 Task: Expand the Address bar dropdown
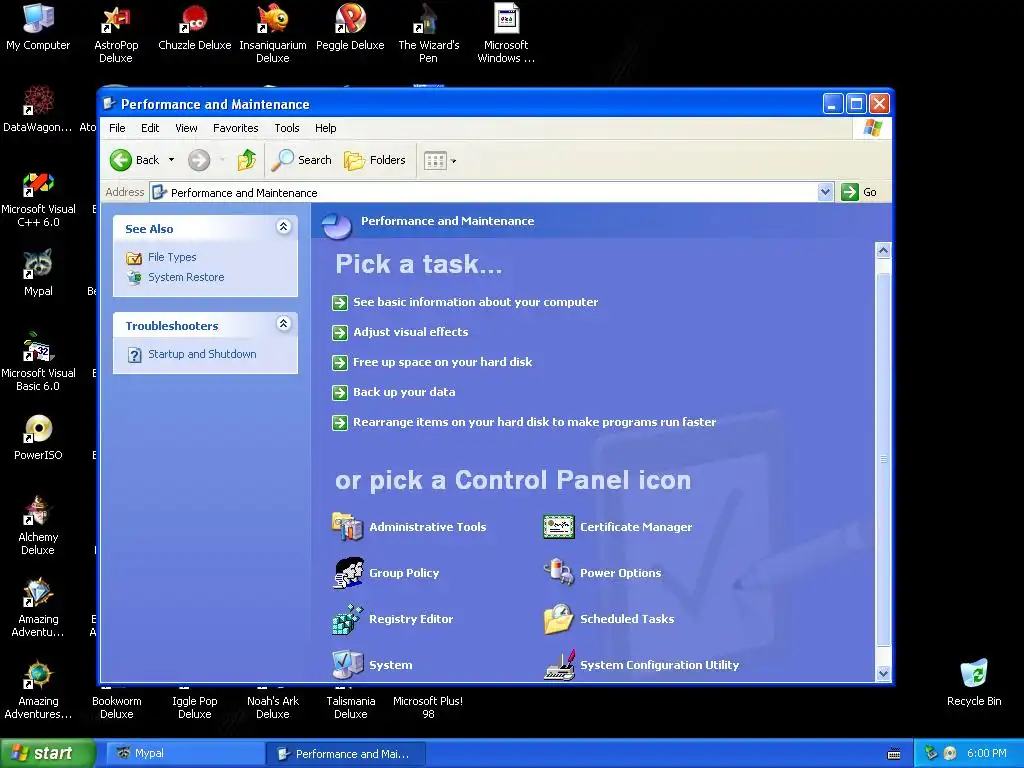coord(825,192)
